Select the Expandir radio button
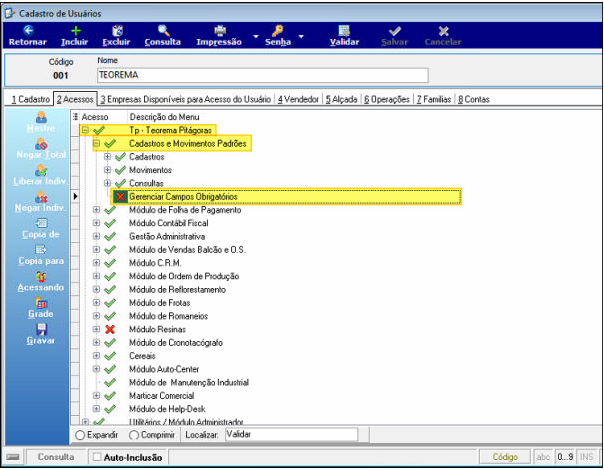604x470 pixels. (80, 435)
